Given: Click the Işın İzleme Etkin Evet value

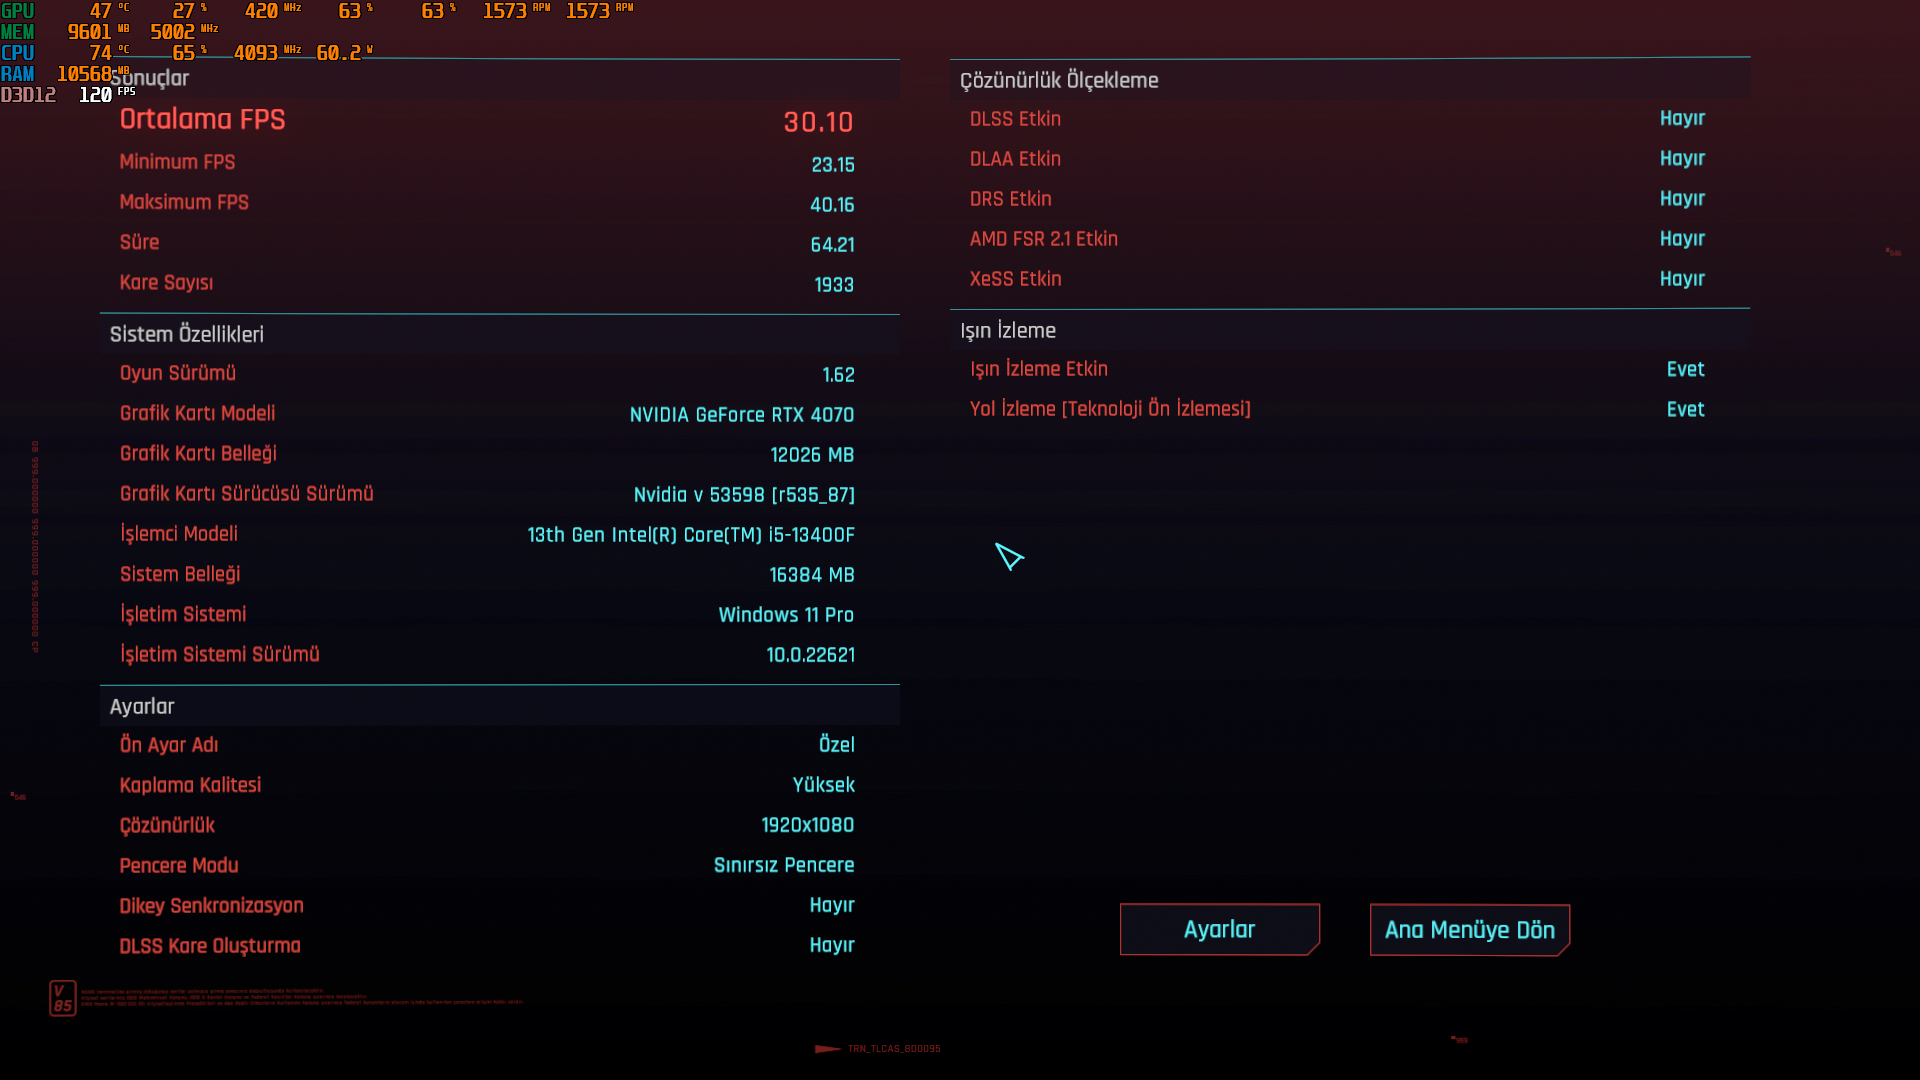Looking at the screenshot, I should 1685,370.
